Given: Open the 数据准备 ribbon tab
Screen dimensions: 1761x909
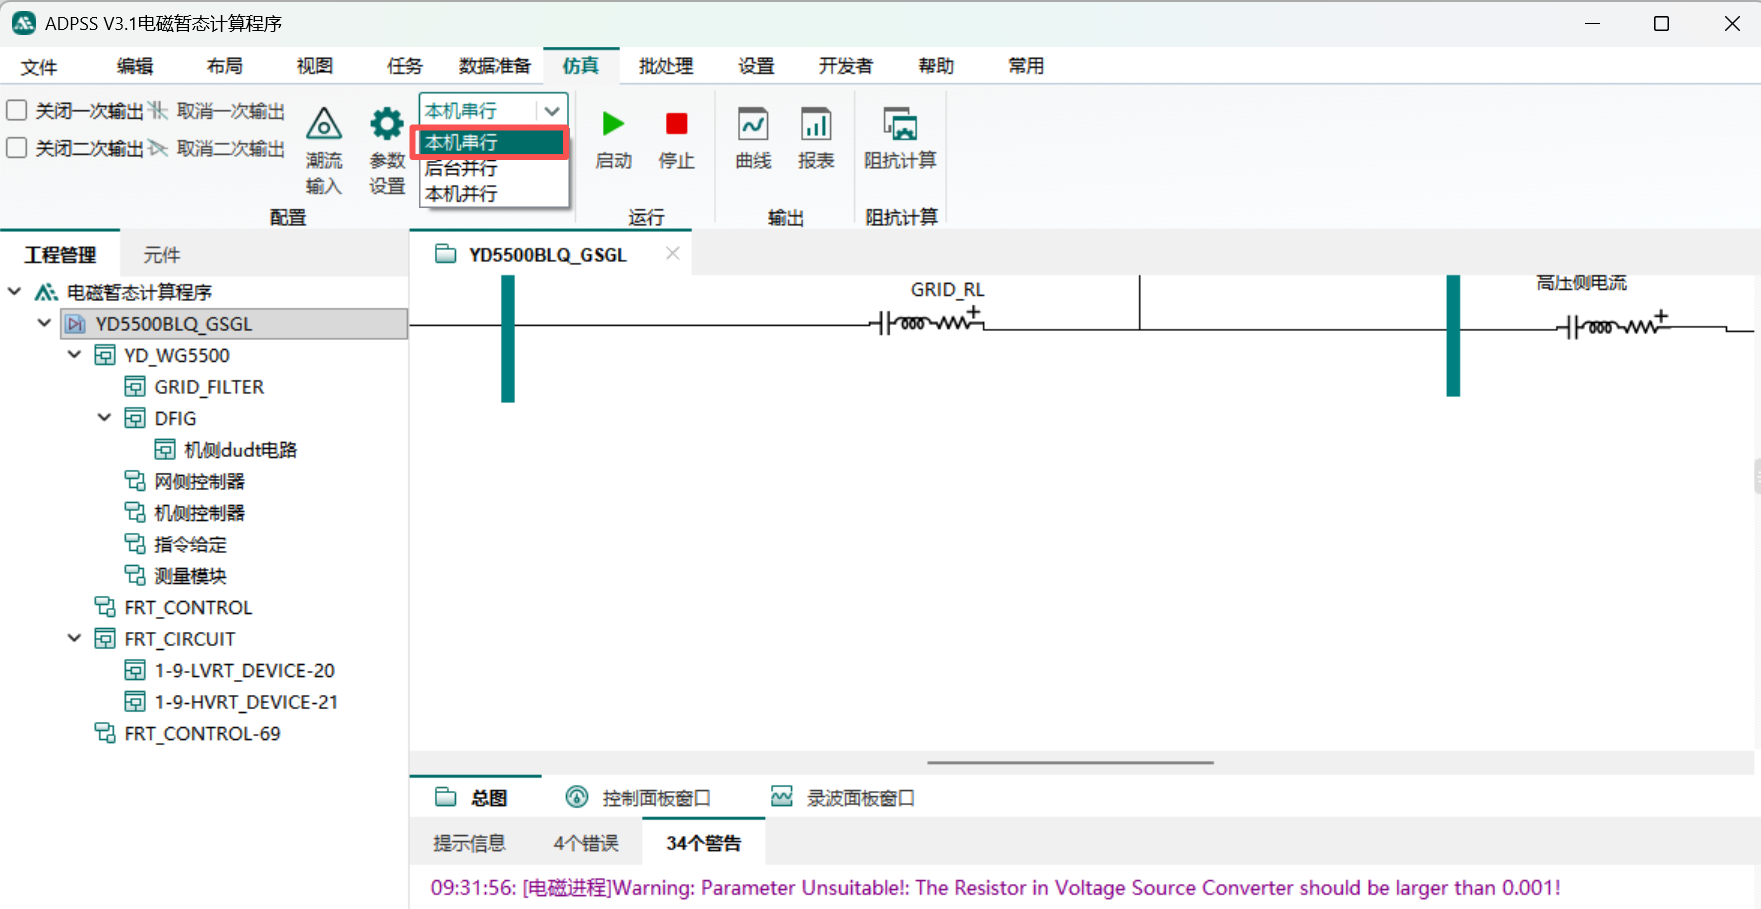Looking at the screenshot, I should pos(494,66).
